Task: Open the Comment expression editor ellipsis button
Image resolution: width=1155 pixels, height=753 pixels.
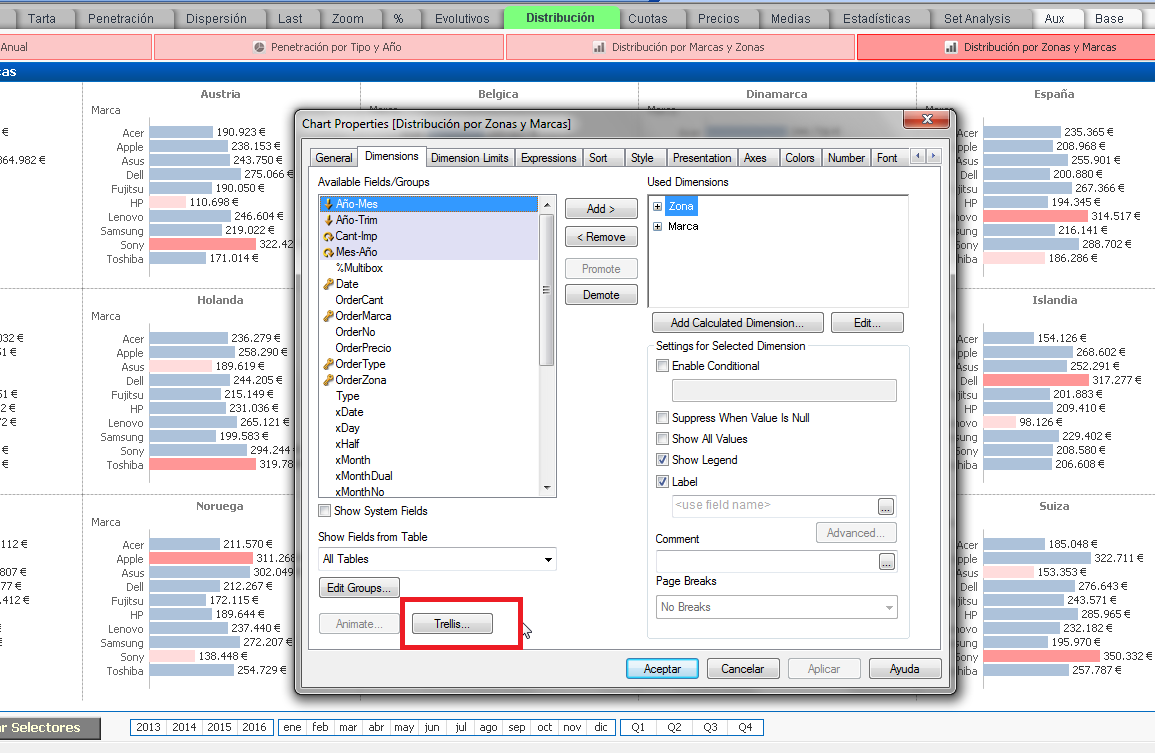Action: pyautogui.click(x=886, y=562)
